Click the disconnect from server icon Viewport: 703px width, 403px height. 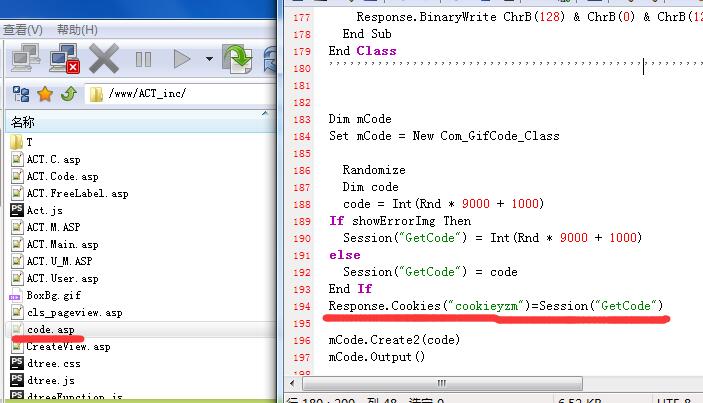tap(65, 60)
